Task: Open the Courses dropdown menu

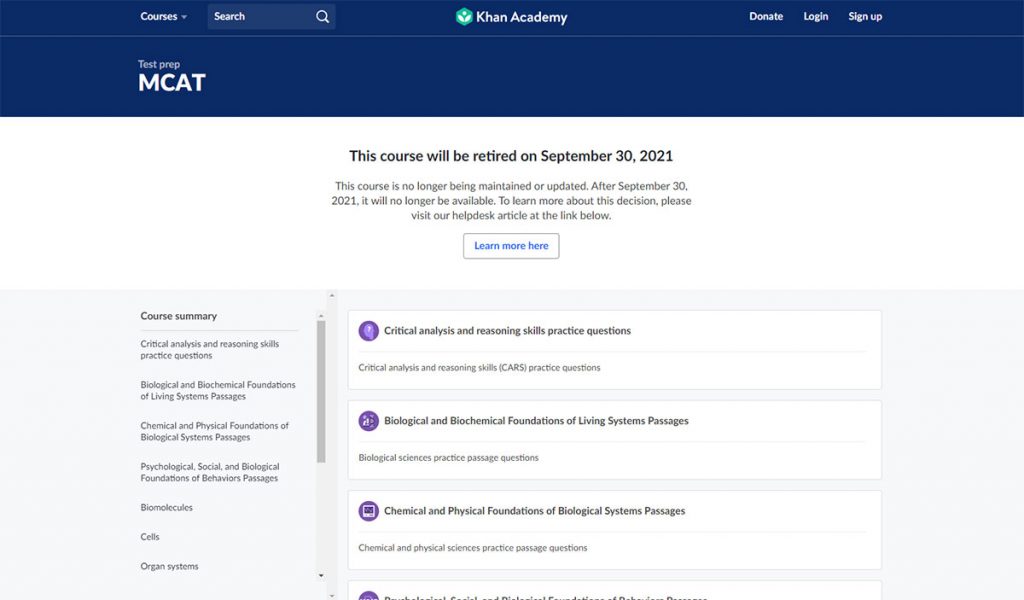Action: pos(163,17)
